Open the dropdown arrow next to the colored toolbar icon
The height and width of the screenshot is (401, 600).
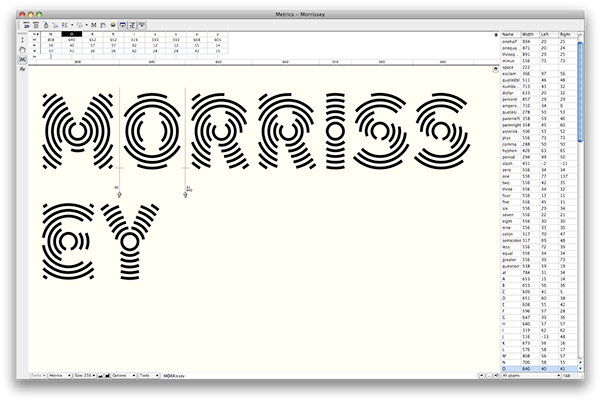[72, 25]
